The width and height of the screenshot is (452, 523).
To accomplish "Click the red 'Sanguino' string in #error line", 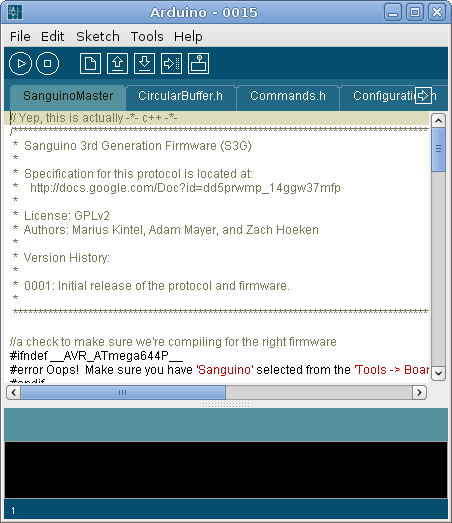I will (x=225, y=370).
